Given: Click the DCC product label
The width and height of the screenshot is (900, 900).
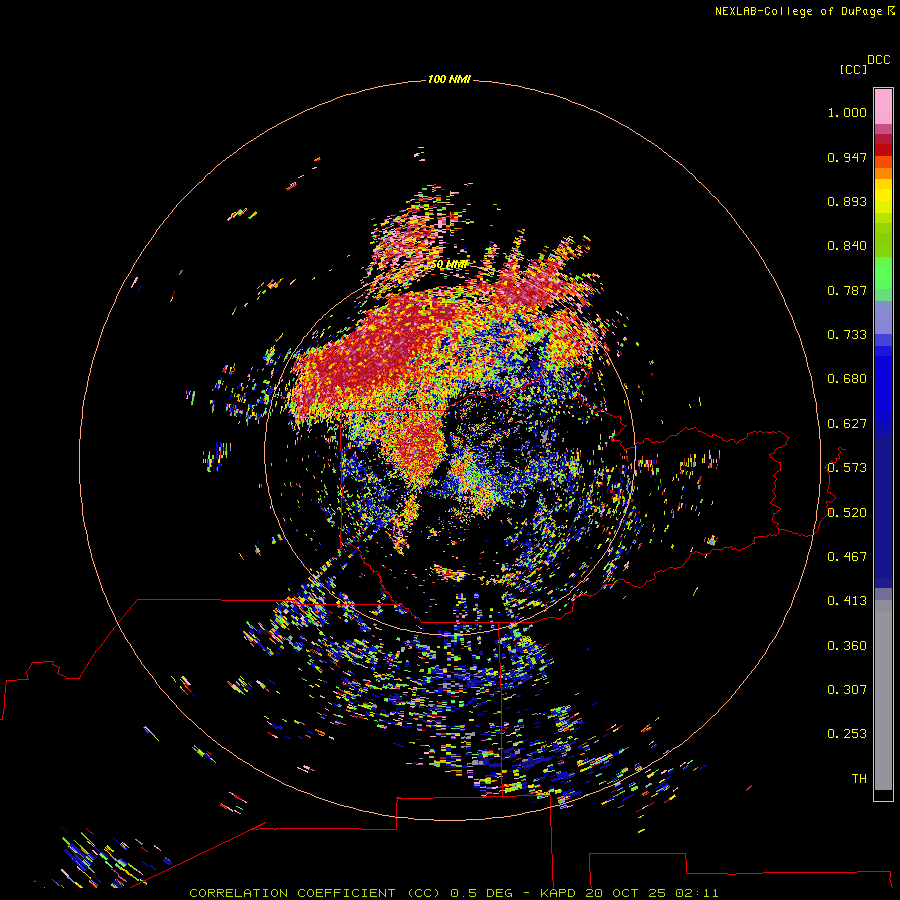Looking at the screenshot, I should pyautogui.click(x=878, y=60).
